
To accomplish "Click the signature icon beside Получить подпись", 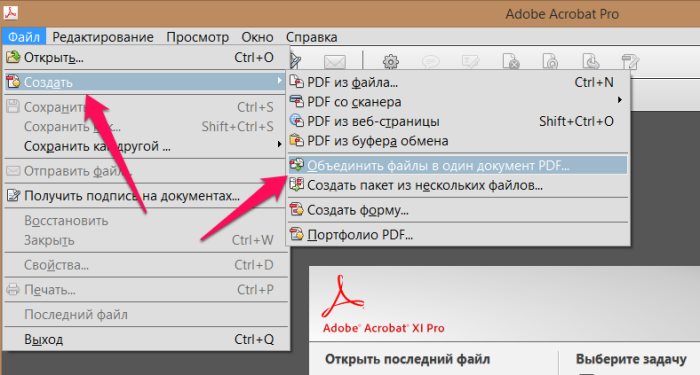I will click(x=13, y=195).
